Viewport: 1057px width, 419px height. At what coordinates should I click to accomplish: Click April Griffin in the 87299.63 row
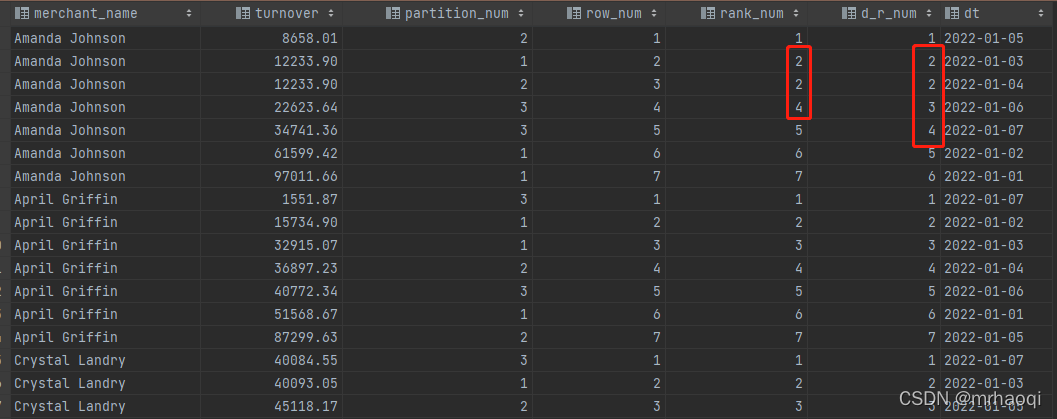click(65, 337)
